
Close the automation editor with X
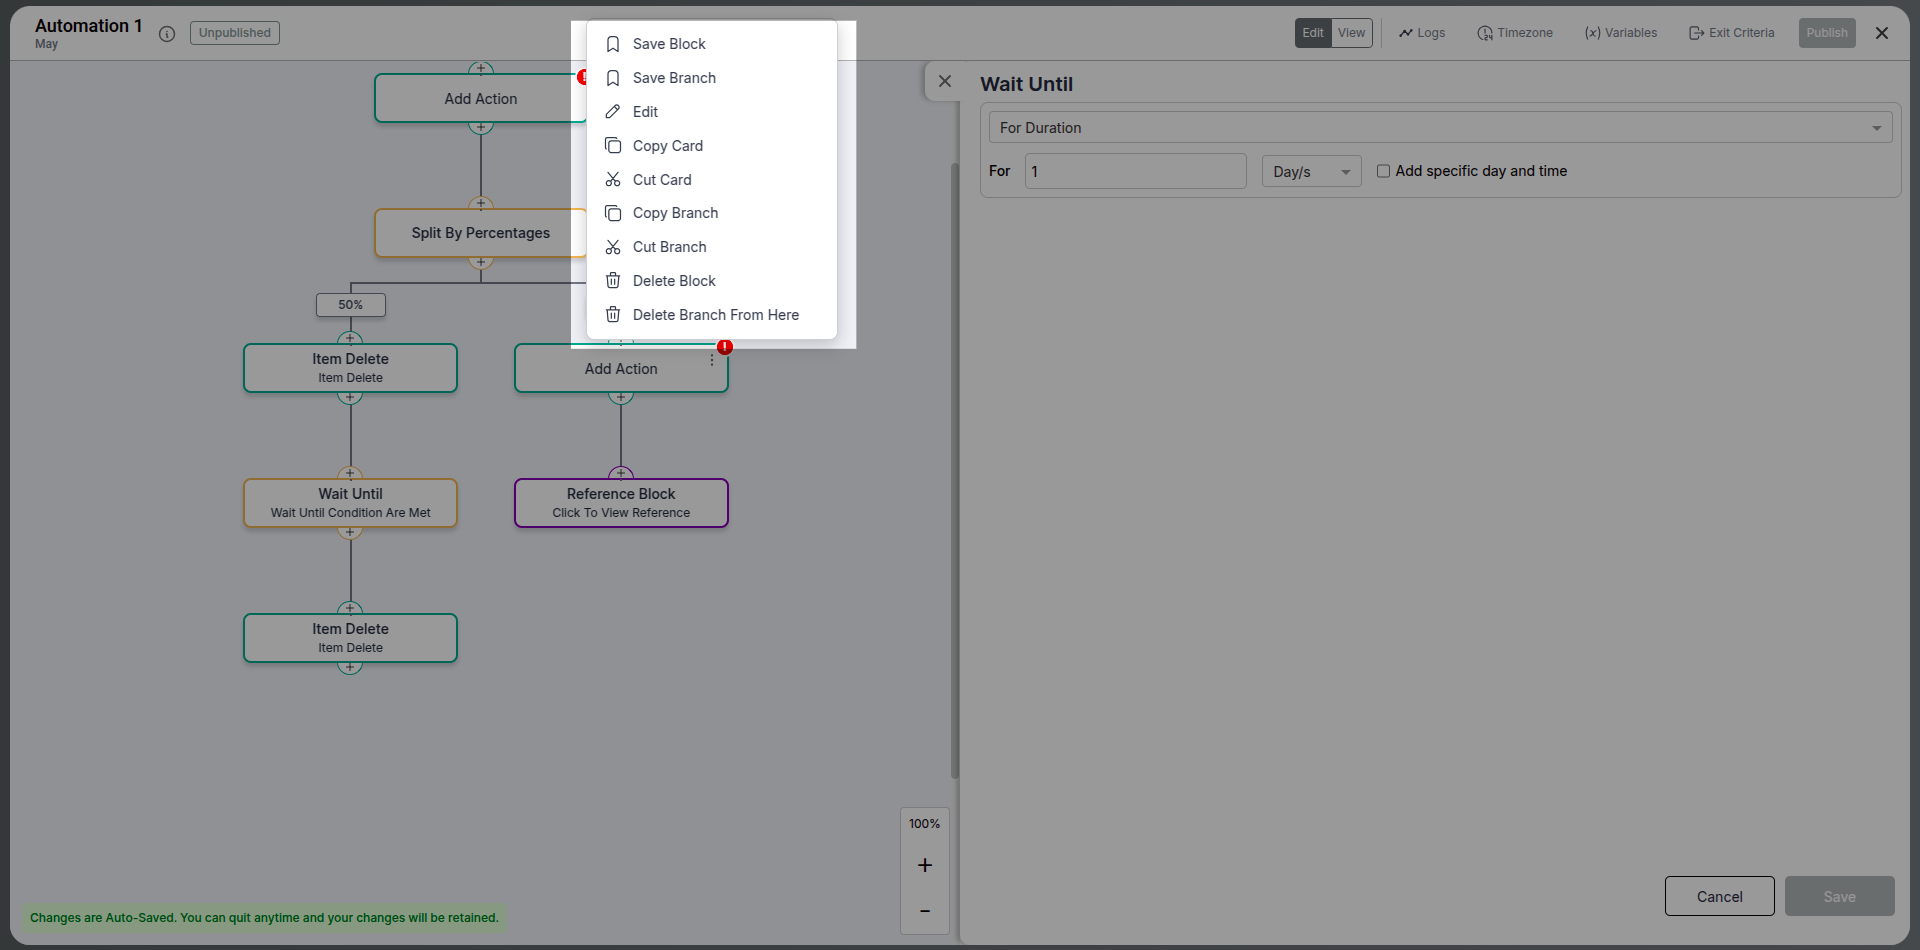pyautogui.click(x=1882, y=33)
